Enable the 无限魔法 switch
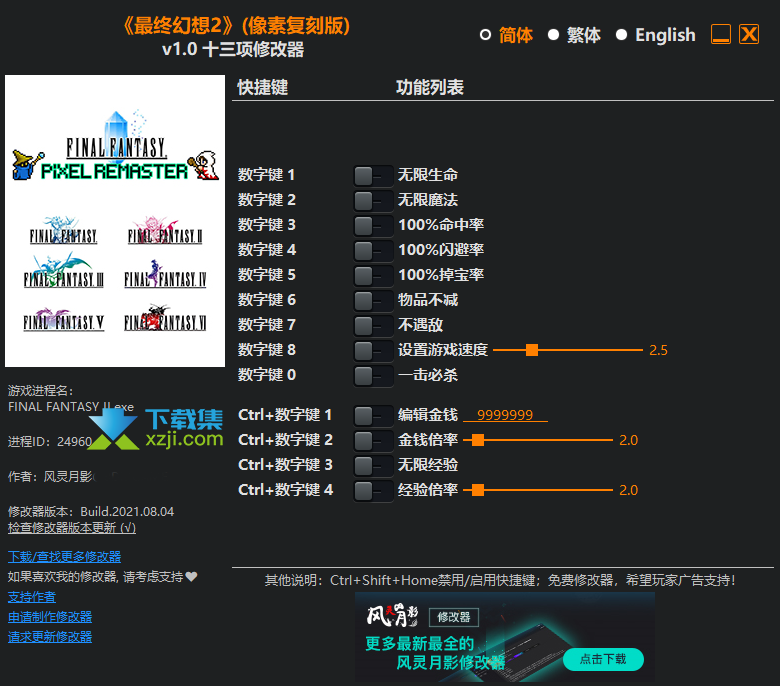Screen dimensions: 780x686 (x=373, y=200)
